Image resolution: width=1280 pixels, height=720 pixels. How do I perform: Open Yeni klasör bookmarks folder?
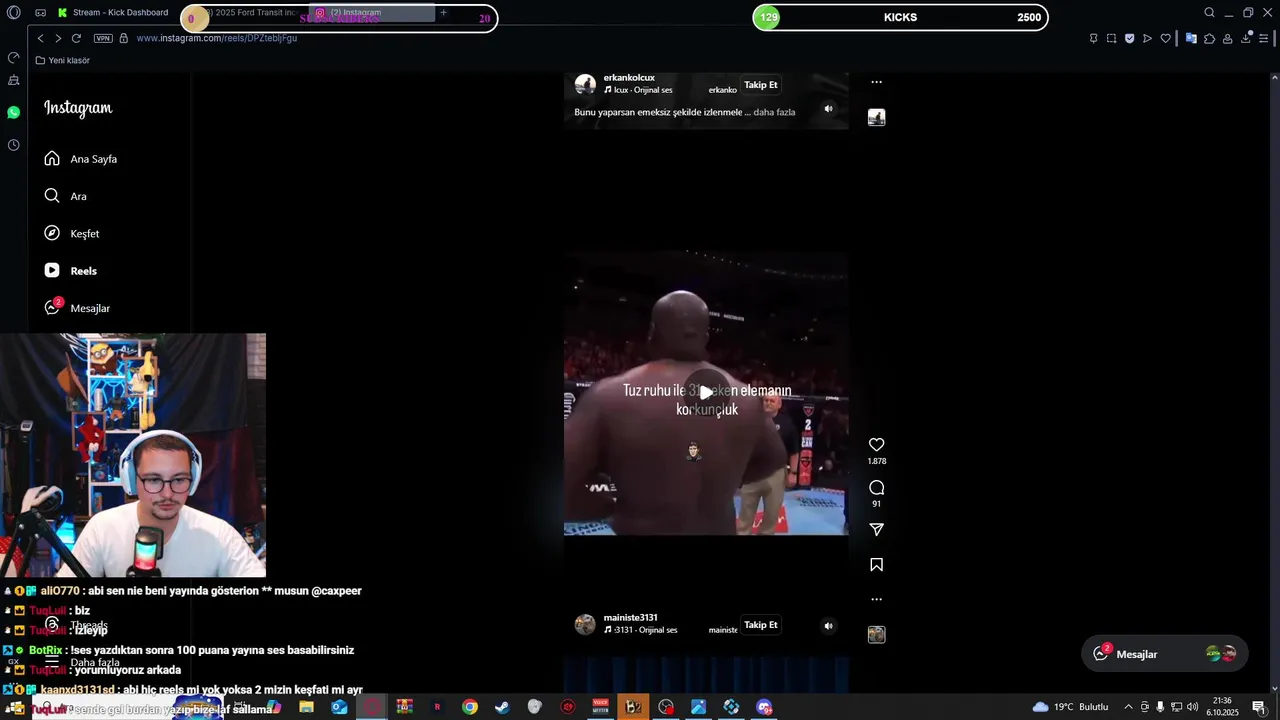pyautogui.click(x=62, y=60)
